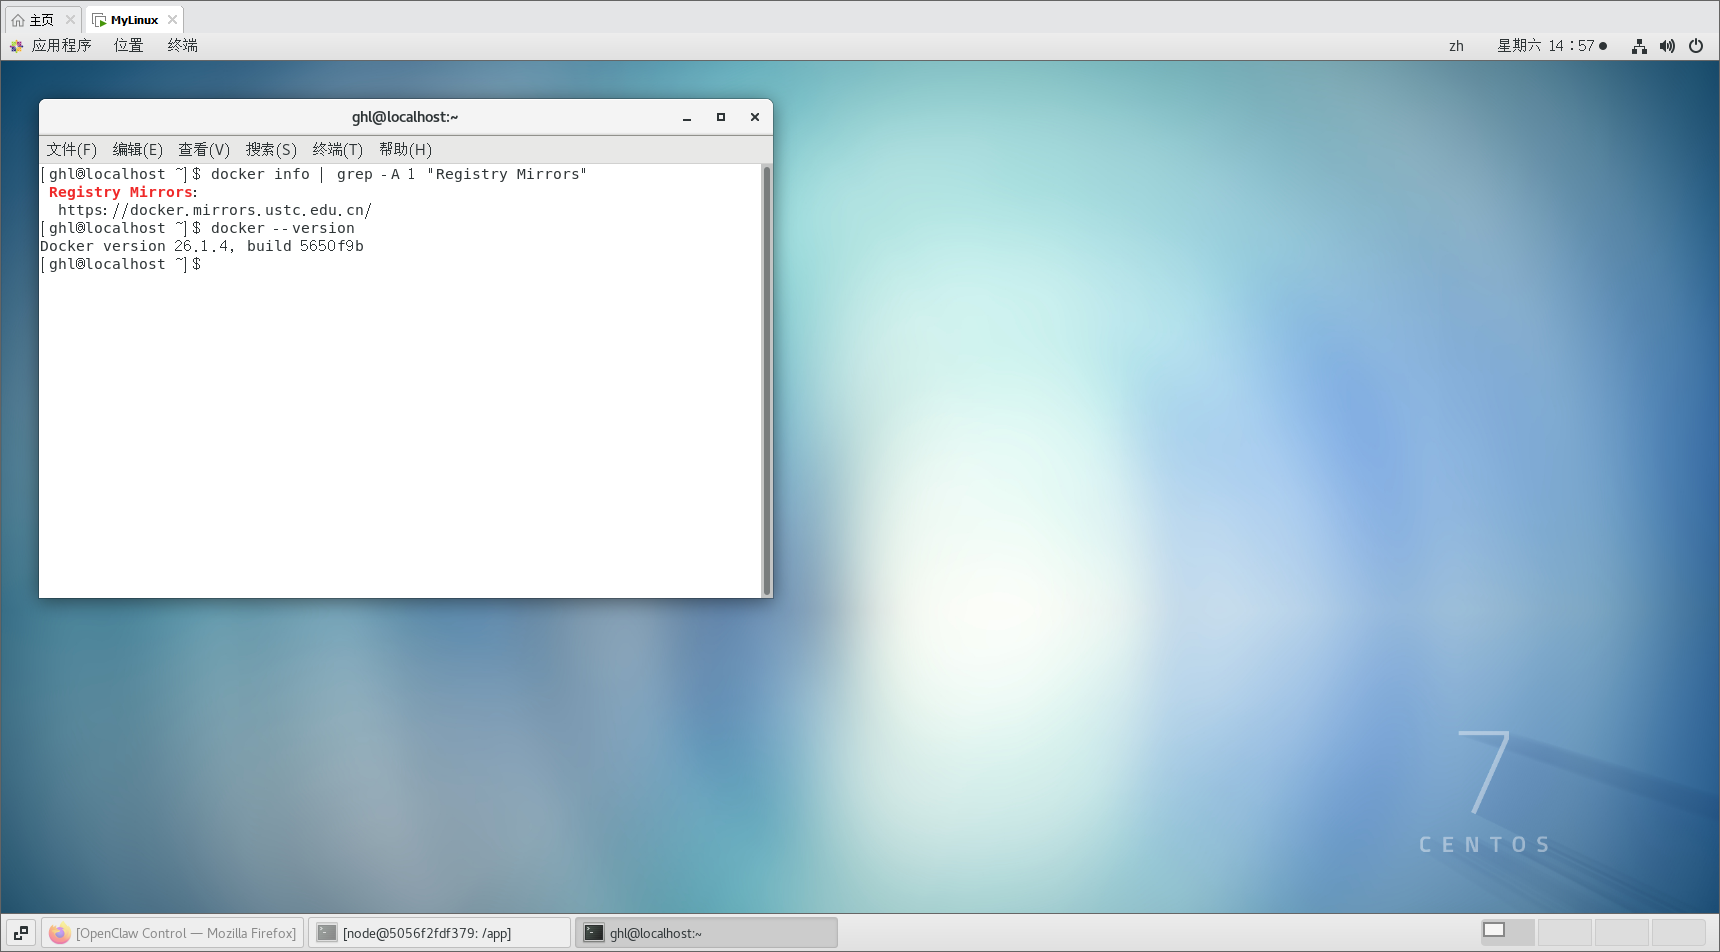Viewport: 1720px width, 952px height.
Task: Close the ghl@localhost terminal window
Action: click(755, 117)
